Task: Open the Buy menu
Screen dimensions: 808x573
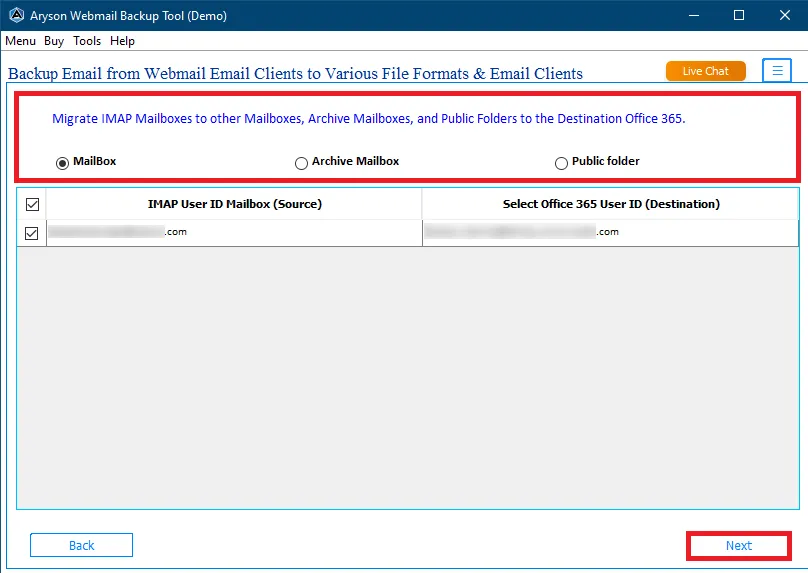Action: (x=54, y=41)
